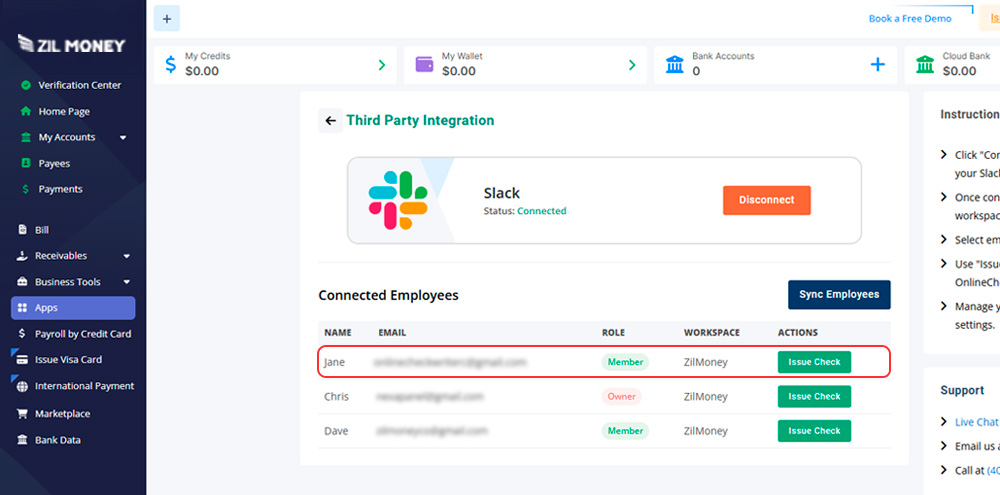Viewport: 1000px width, 495px height.
Task: Expand the My Accounts submenu
Action: [x=123, y=138]
